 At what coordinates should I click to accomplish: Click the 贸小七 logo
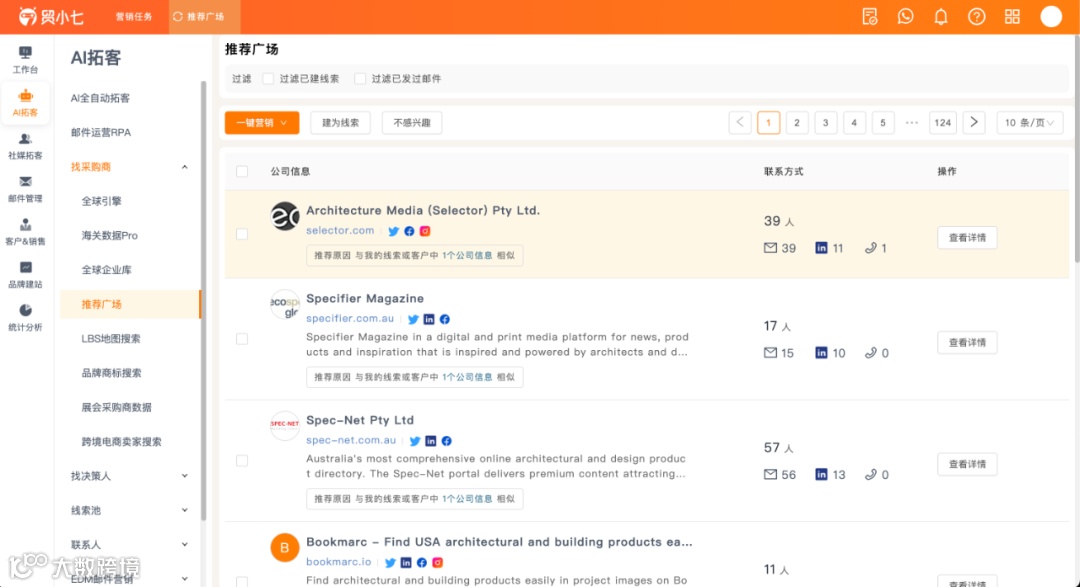coord(51,17)
